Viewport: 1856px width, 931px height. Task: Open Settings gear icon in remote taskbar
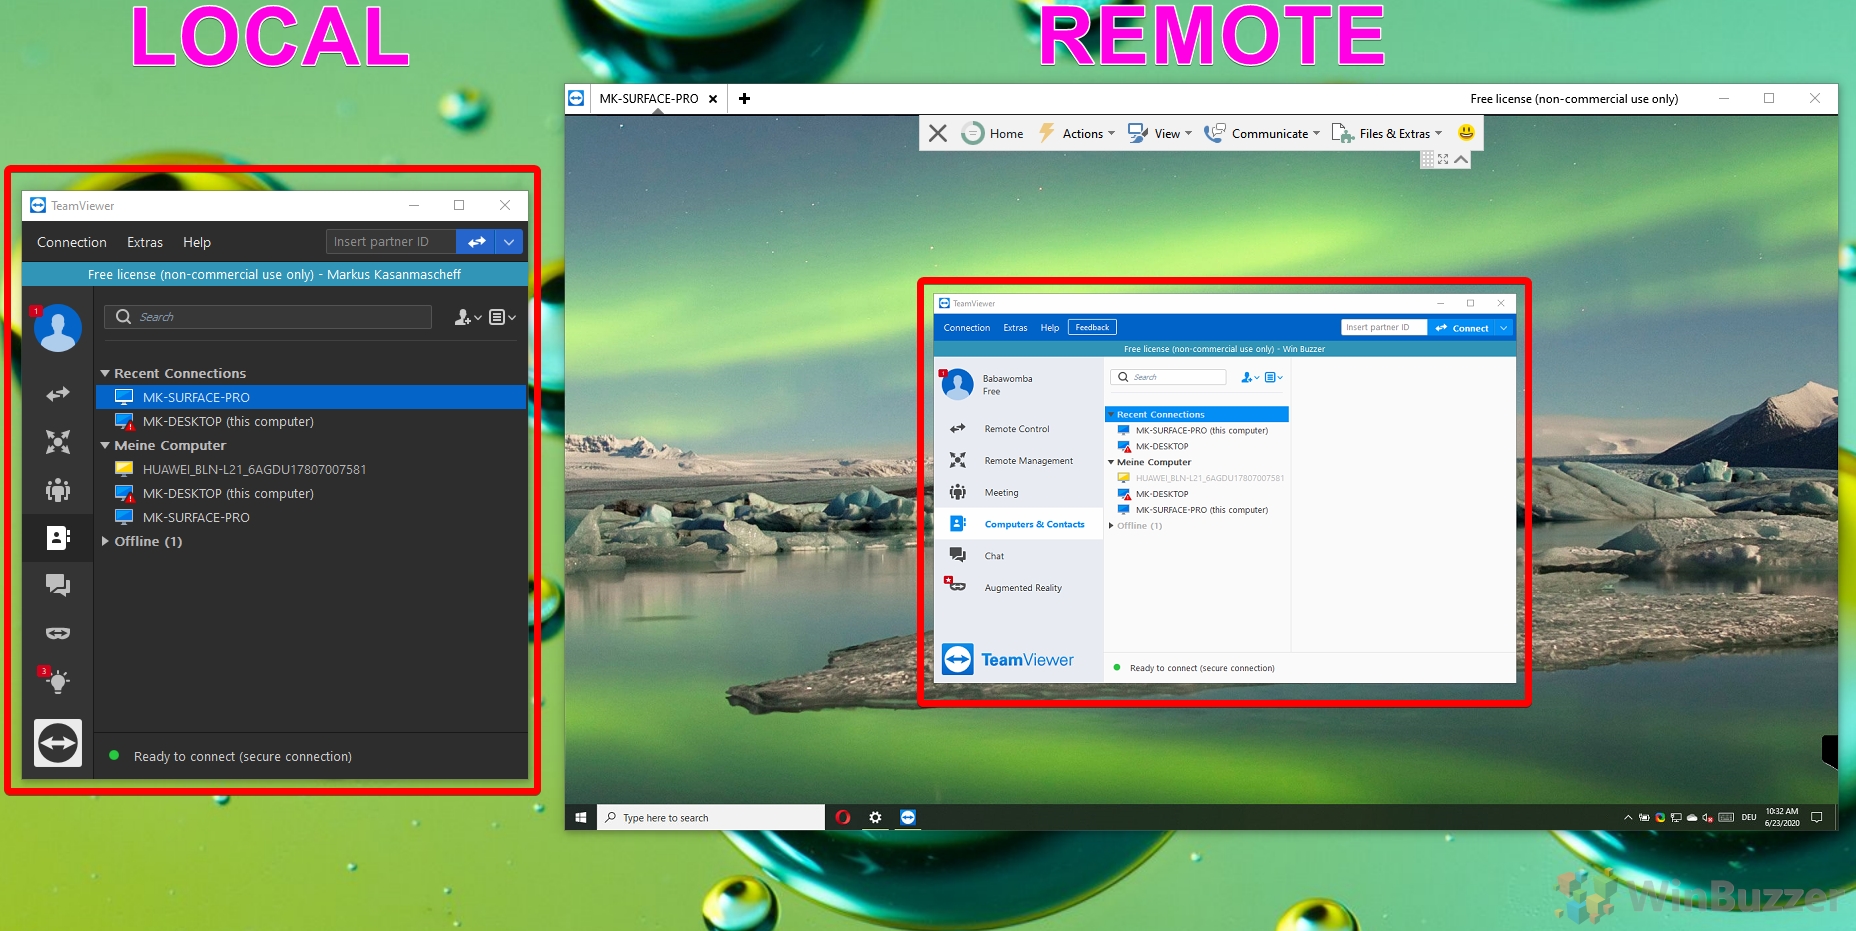[x=875, y=817]
